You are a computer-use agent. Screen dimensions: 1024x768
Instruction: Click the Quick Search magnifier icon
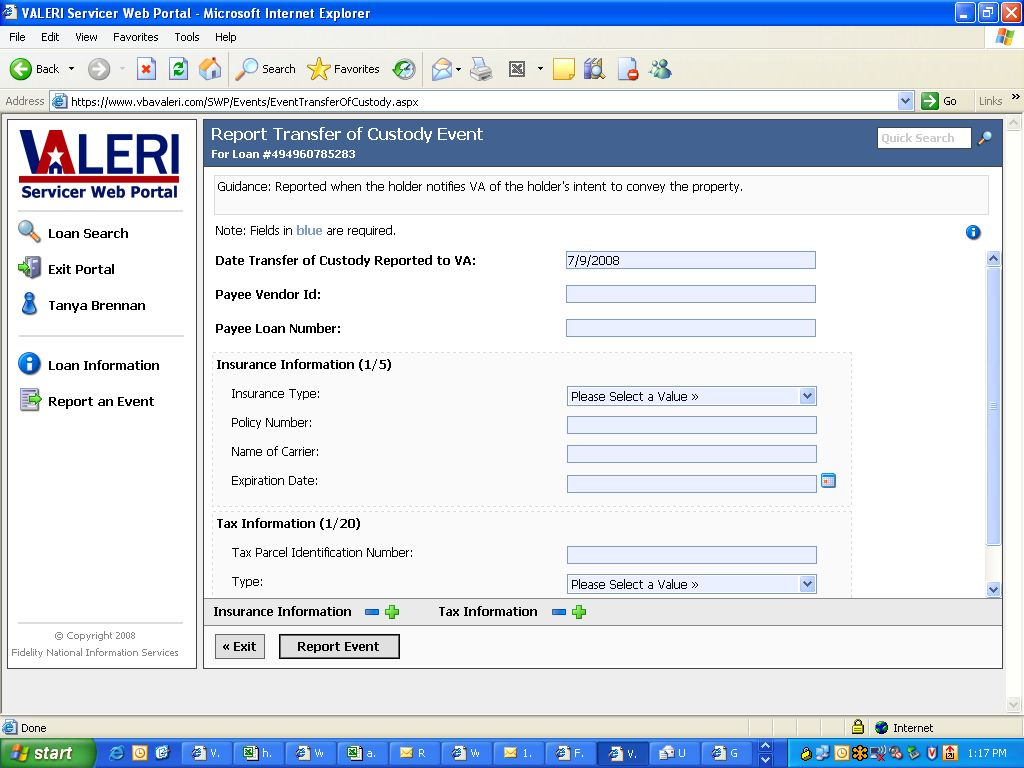(x=985, y=138)
